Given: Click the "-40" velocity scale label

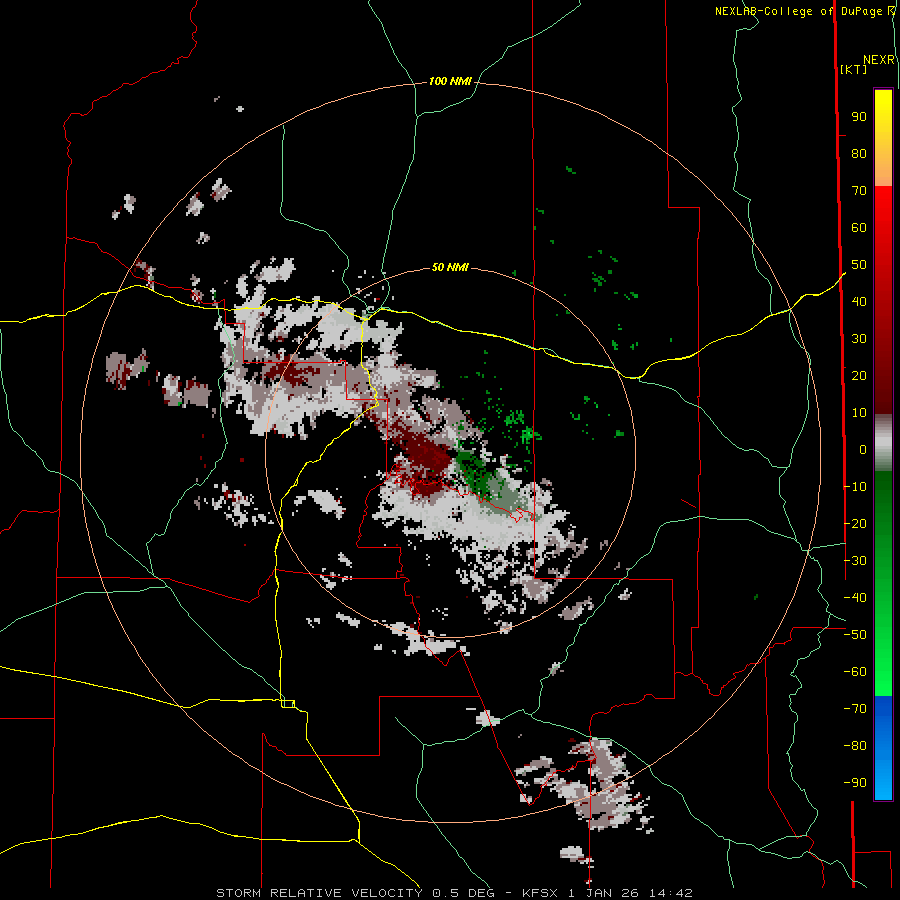Looking at the screenshot, I should click(x=855, y=598).
